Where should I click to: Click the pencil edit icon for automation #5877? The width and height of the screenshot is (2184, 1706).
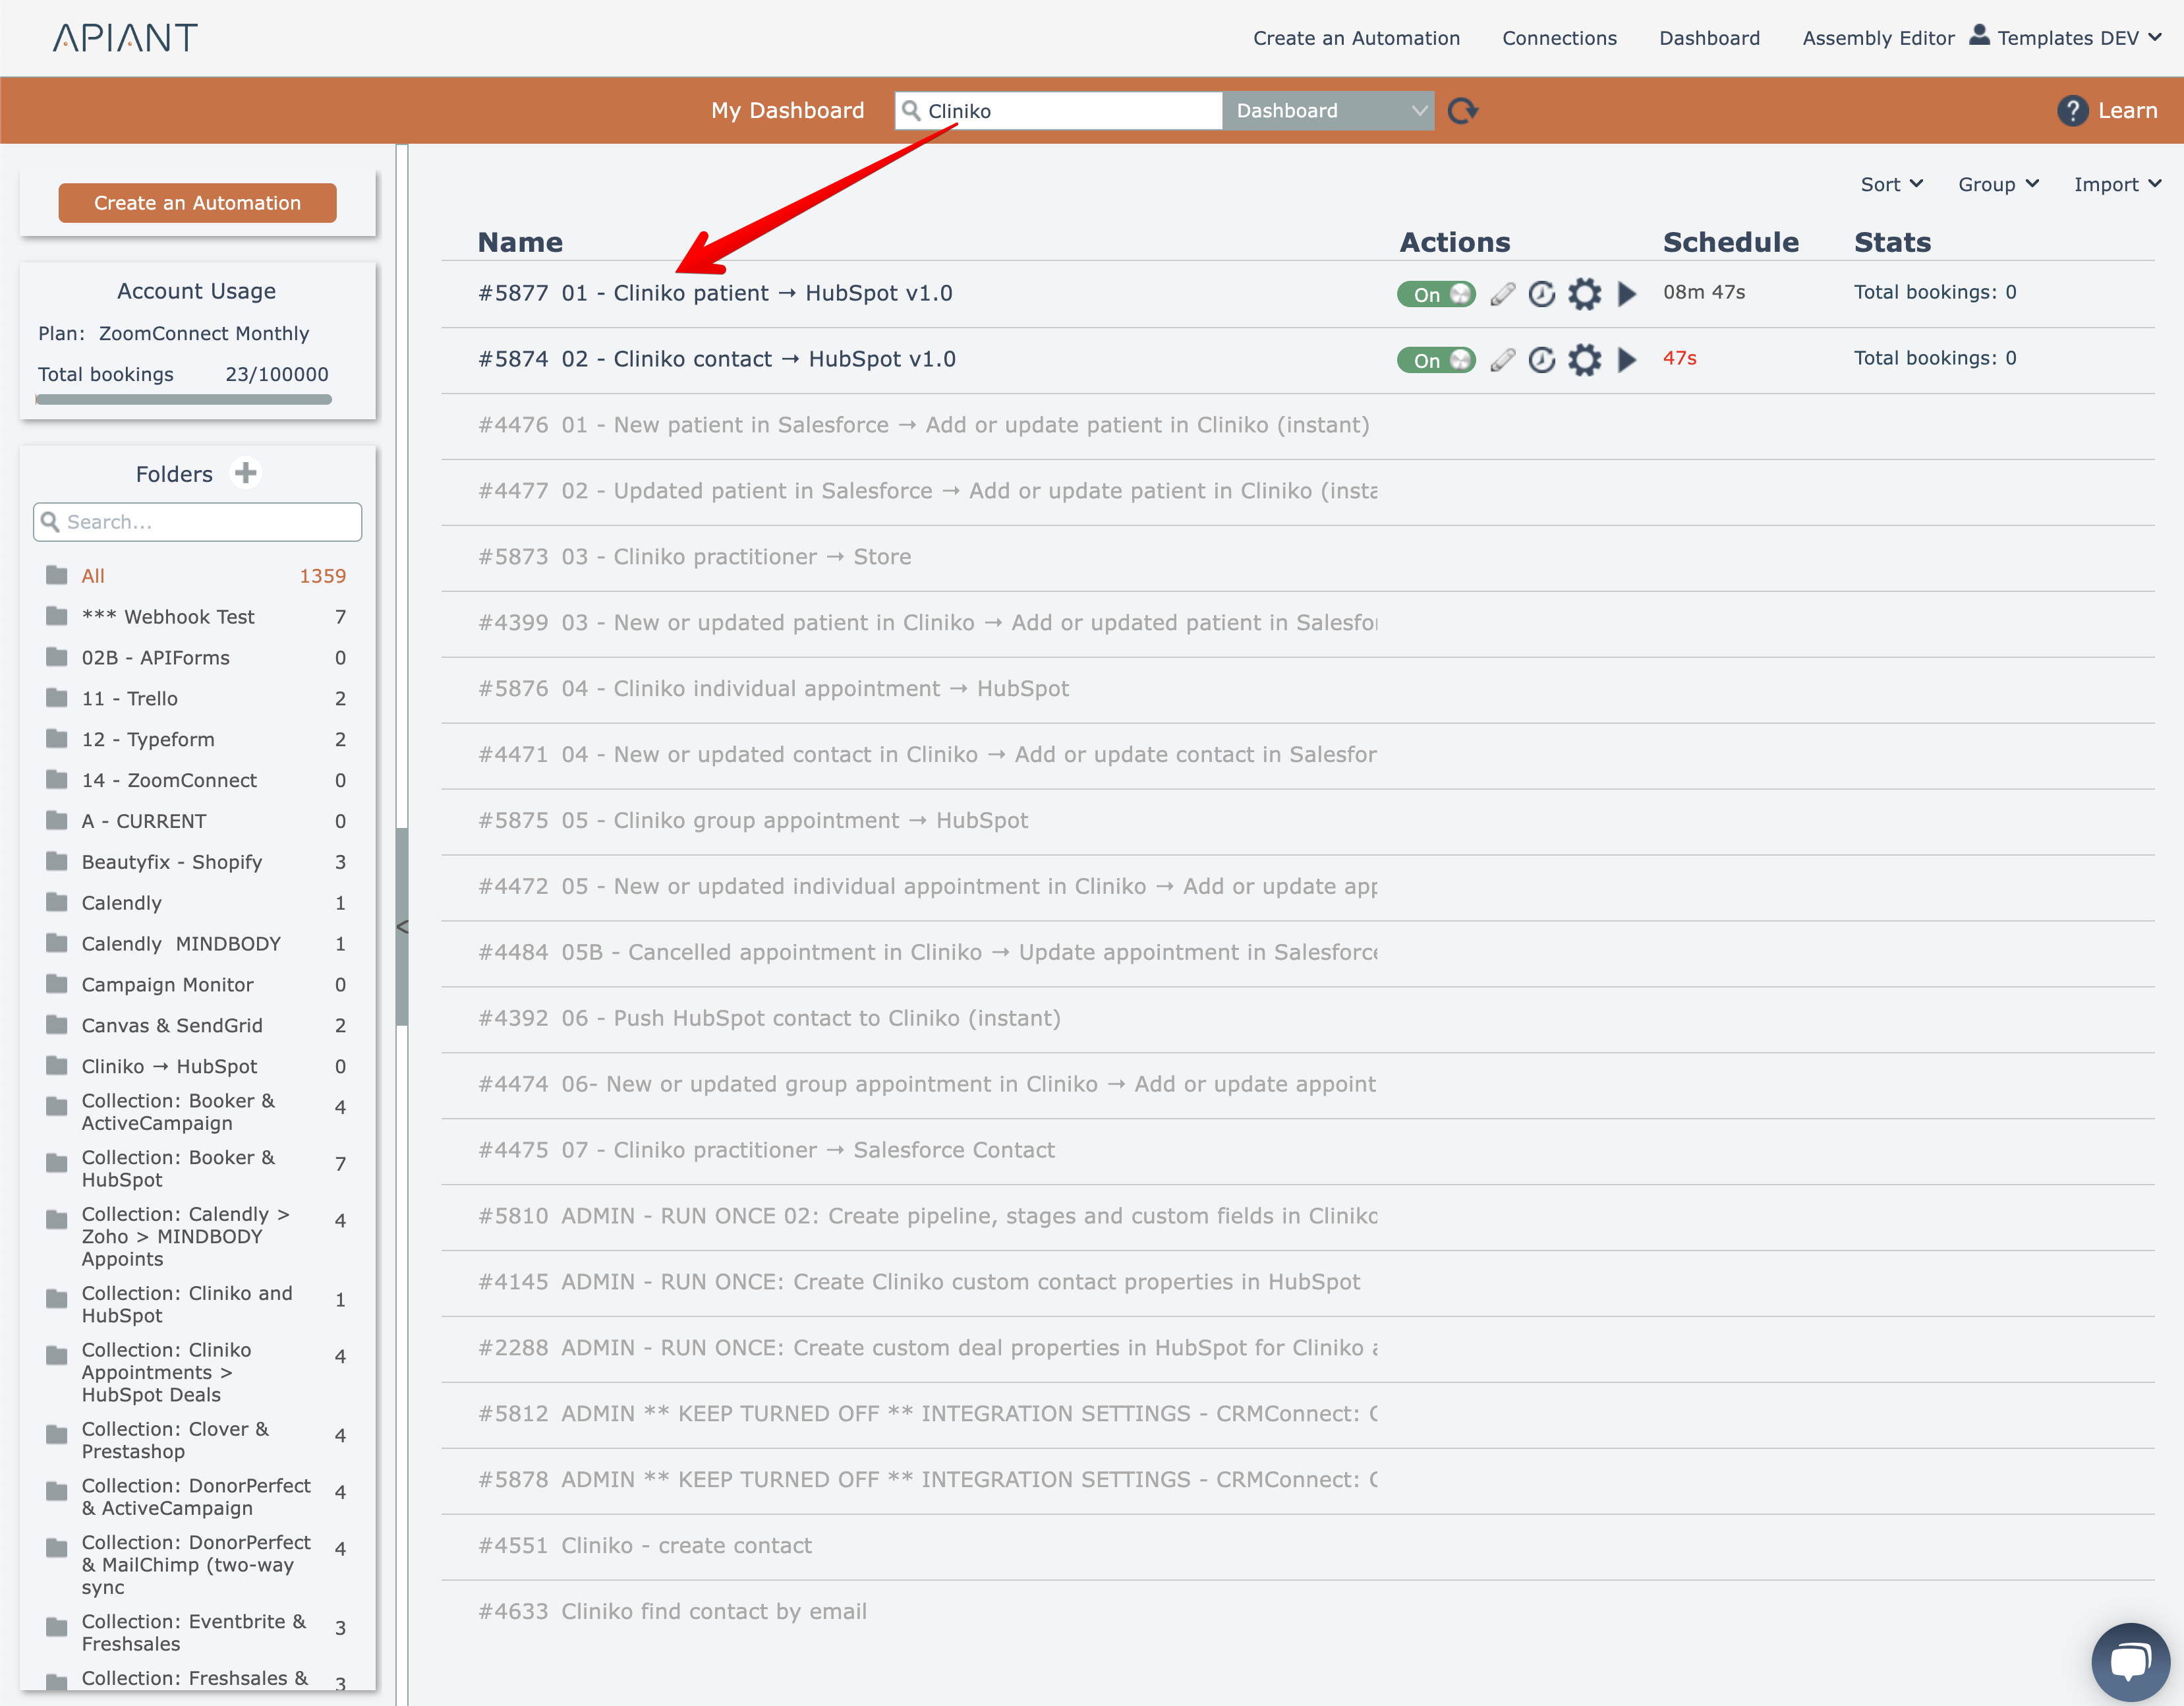coord(1502,294)
